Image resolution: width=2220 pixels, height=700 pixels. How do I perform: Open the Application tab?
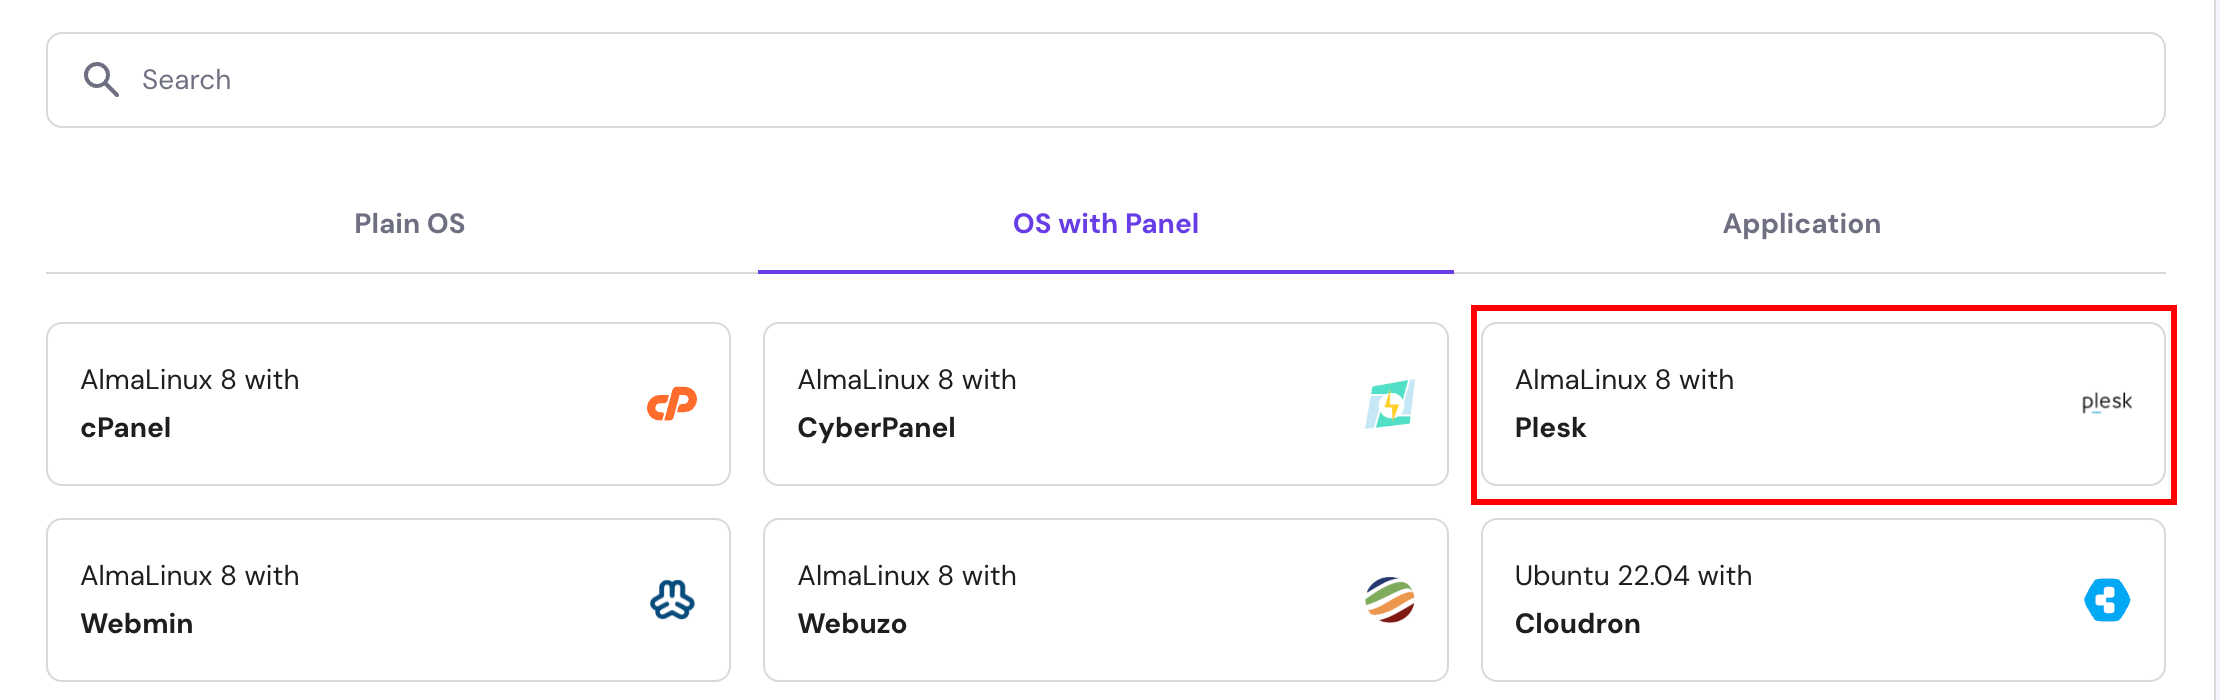tap(1801, 224)
